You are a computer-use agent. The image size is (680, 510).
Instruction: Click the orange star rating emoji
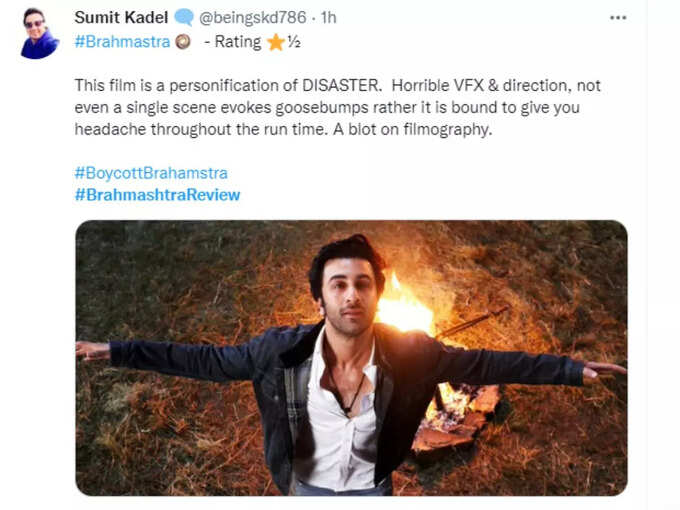point(276,42)
